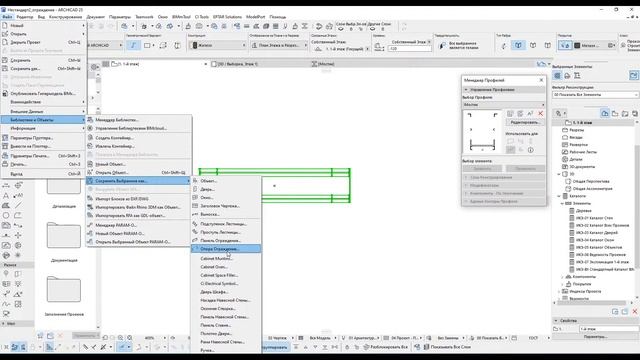Click the Library Manager icon in submenu

(90, 120)
